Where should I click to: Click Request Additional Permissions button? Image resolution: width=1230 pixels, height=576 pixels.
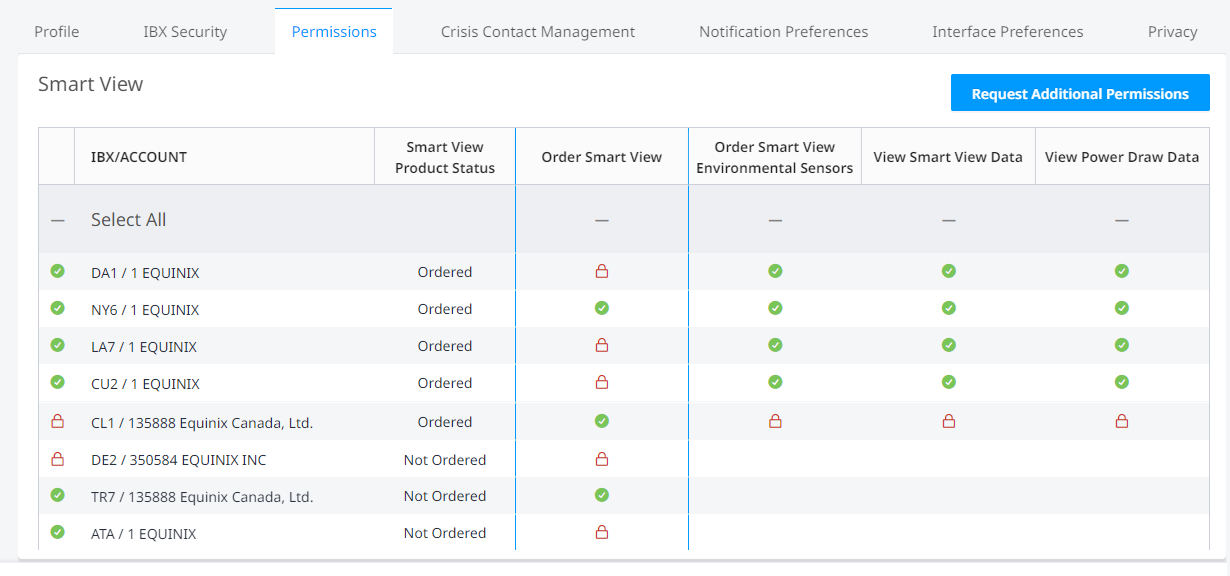[x=1080, y=93]
